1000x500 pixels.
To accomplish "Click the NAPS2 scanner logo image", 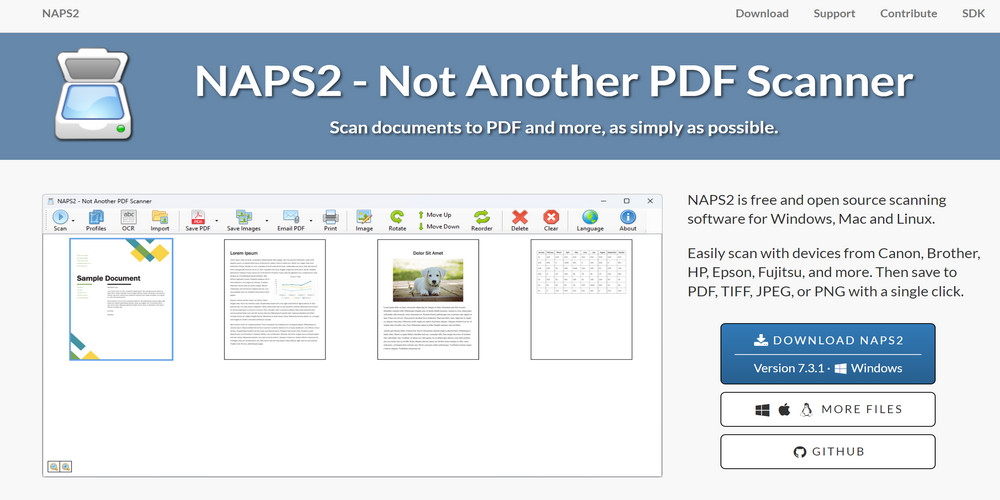I will [93, 94].
